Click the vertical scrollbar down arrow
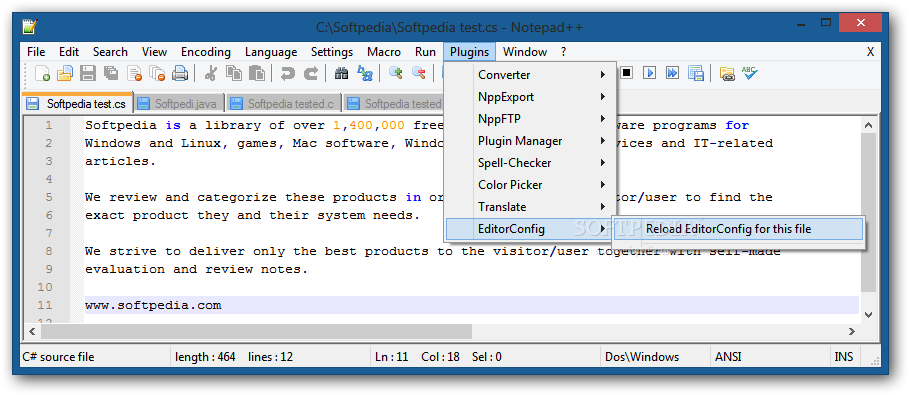Screen dimensions: 909x395 tap(868, 314)
